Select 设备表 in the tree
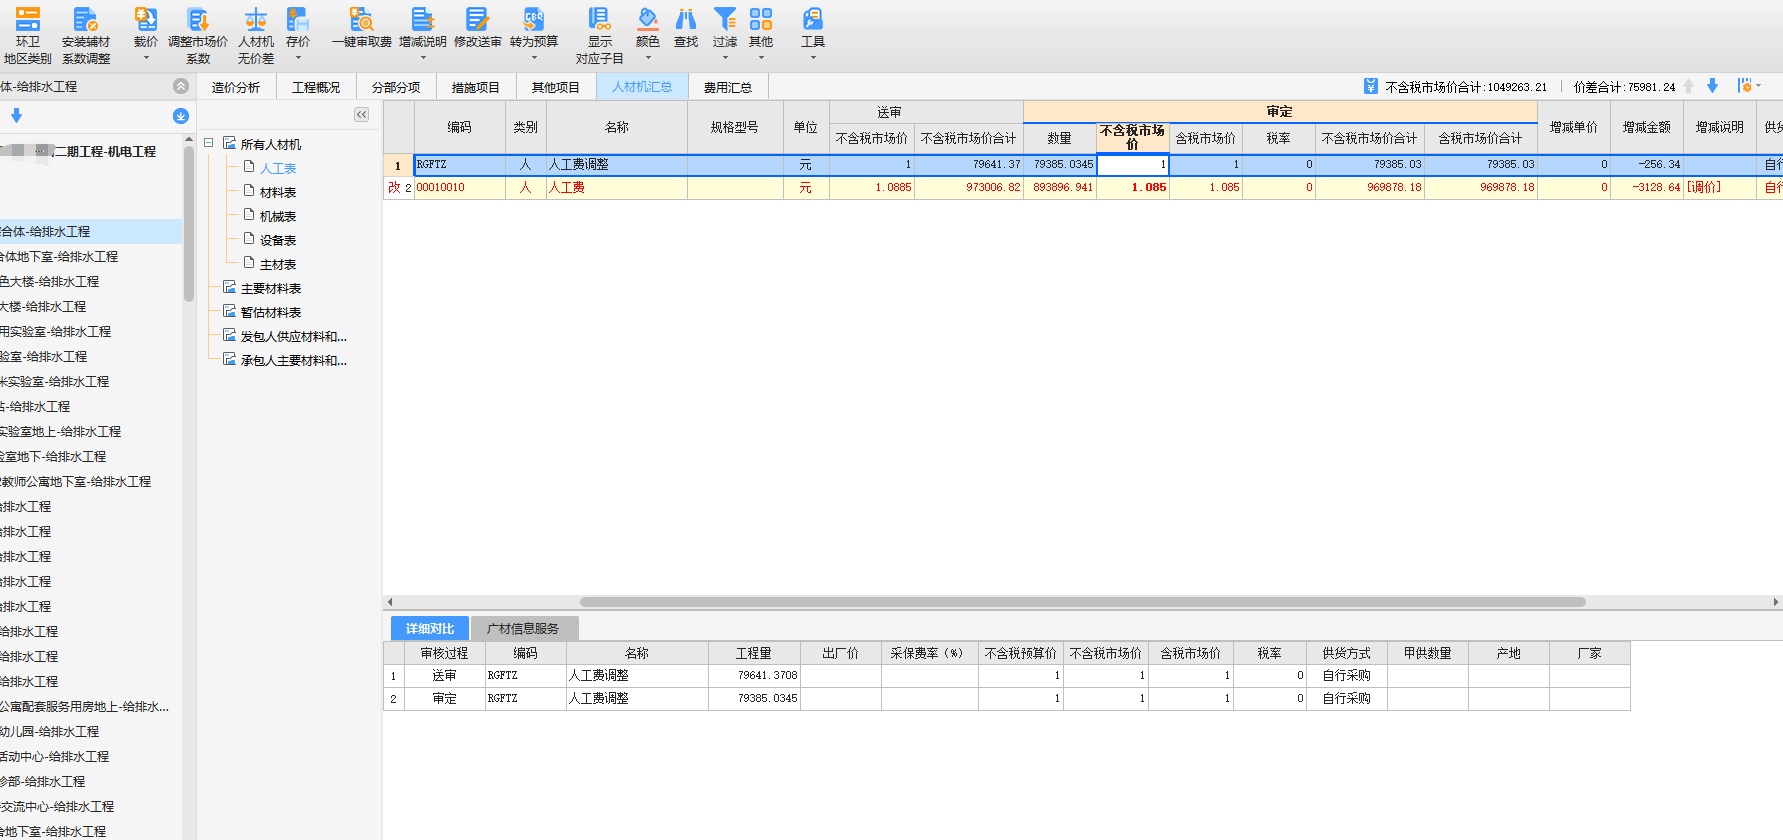The image size is (1783, 840). point(278,240)
